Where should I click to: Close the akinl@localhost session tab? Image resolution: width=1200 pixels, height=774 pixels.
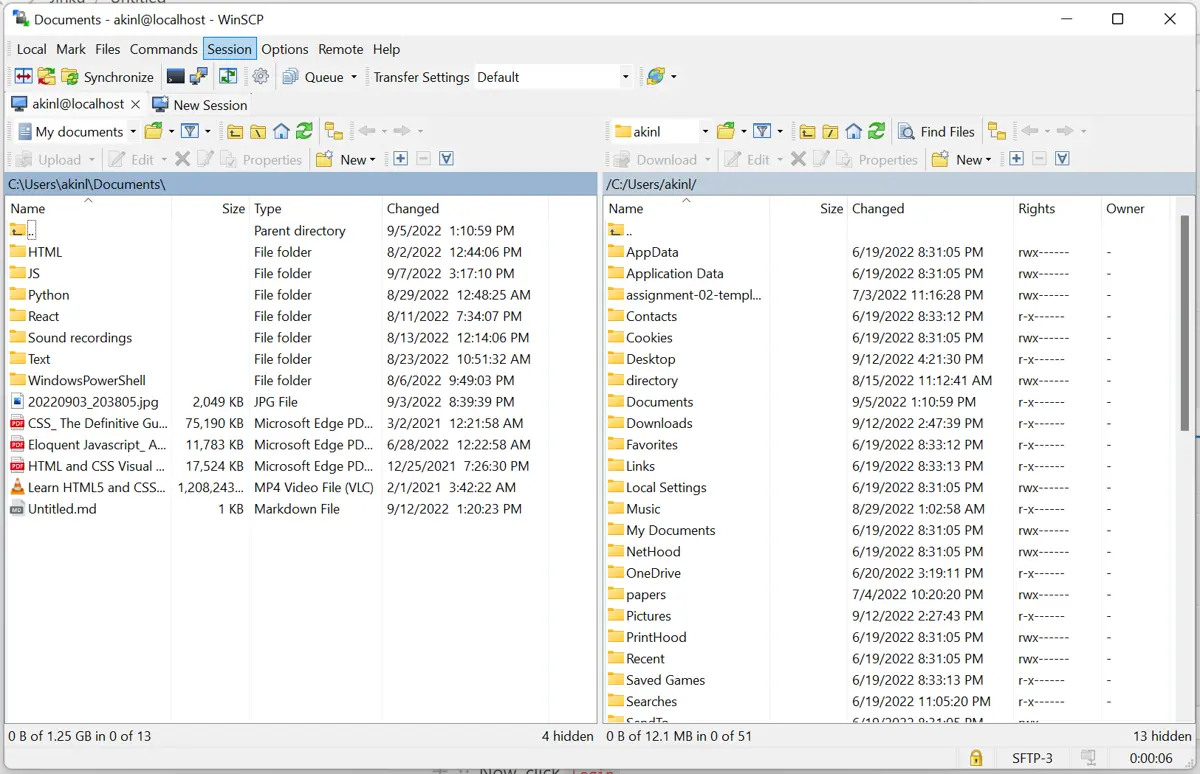[136, 104]
